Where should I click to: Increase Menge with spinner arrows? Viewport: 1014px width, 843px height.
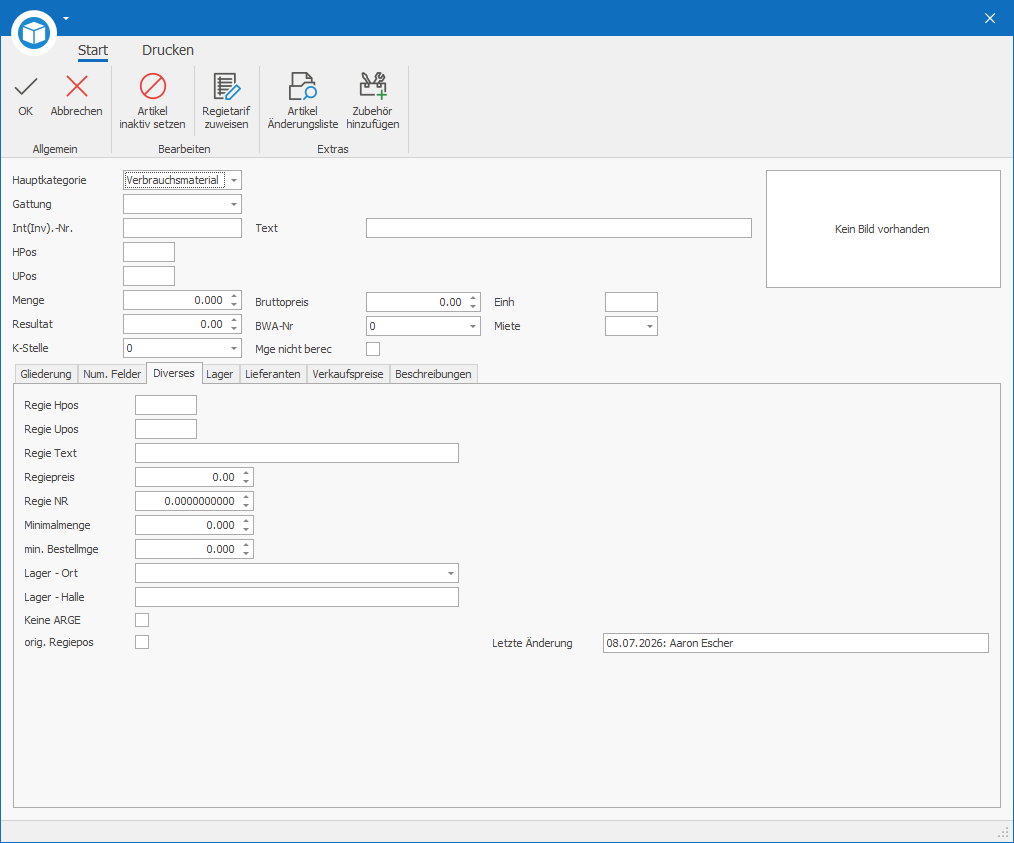pos(234,296)
